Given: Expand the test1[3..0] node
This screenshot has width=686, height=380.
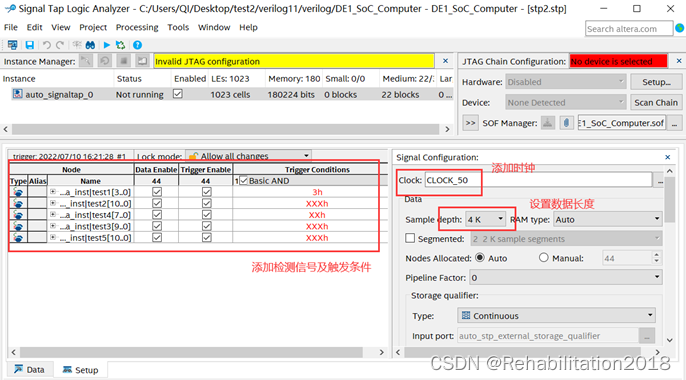Looking at the screenshot, I should (52, 192).
